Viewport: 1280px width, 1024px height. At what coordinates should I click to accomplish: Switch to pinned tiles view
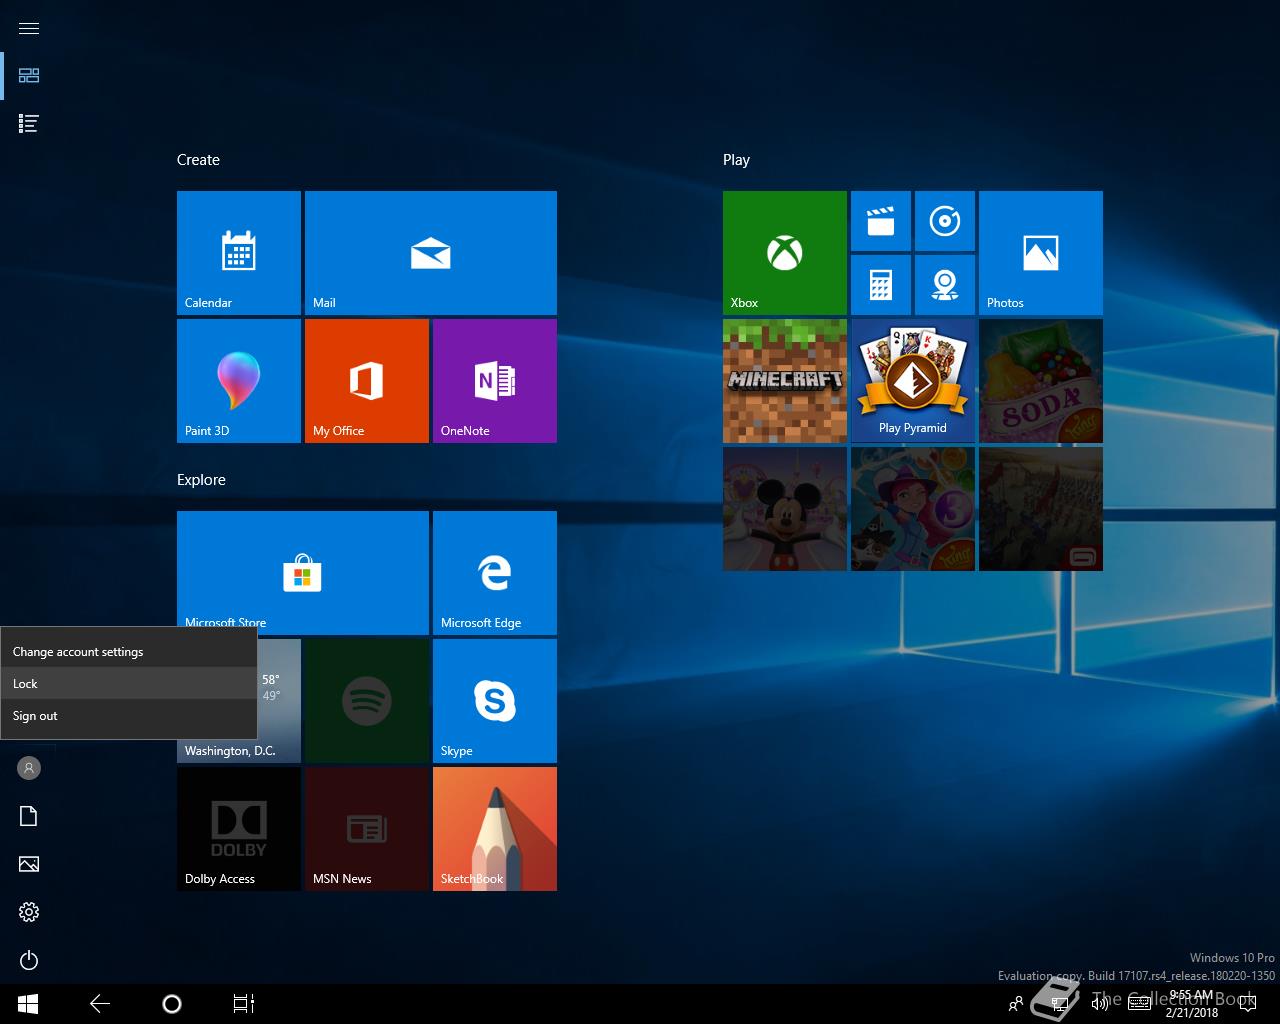(29, 76)
